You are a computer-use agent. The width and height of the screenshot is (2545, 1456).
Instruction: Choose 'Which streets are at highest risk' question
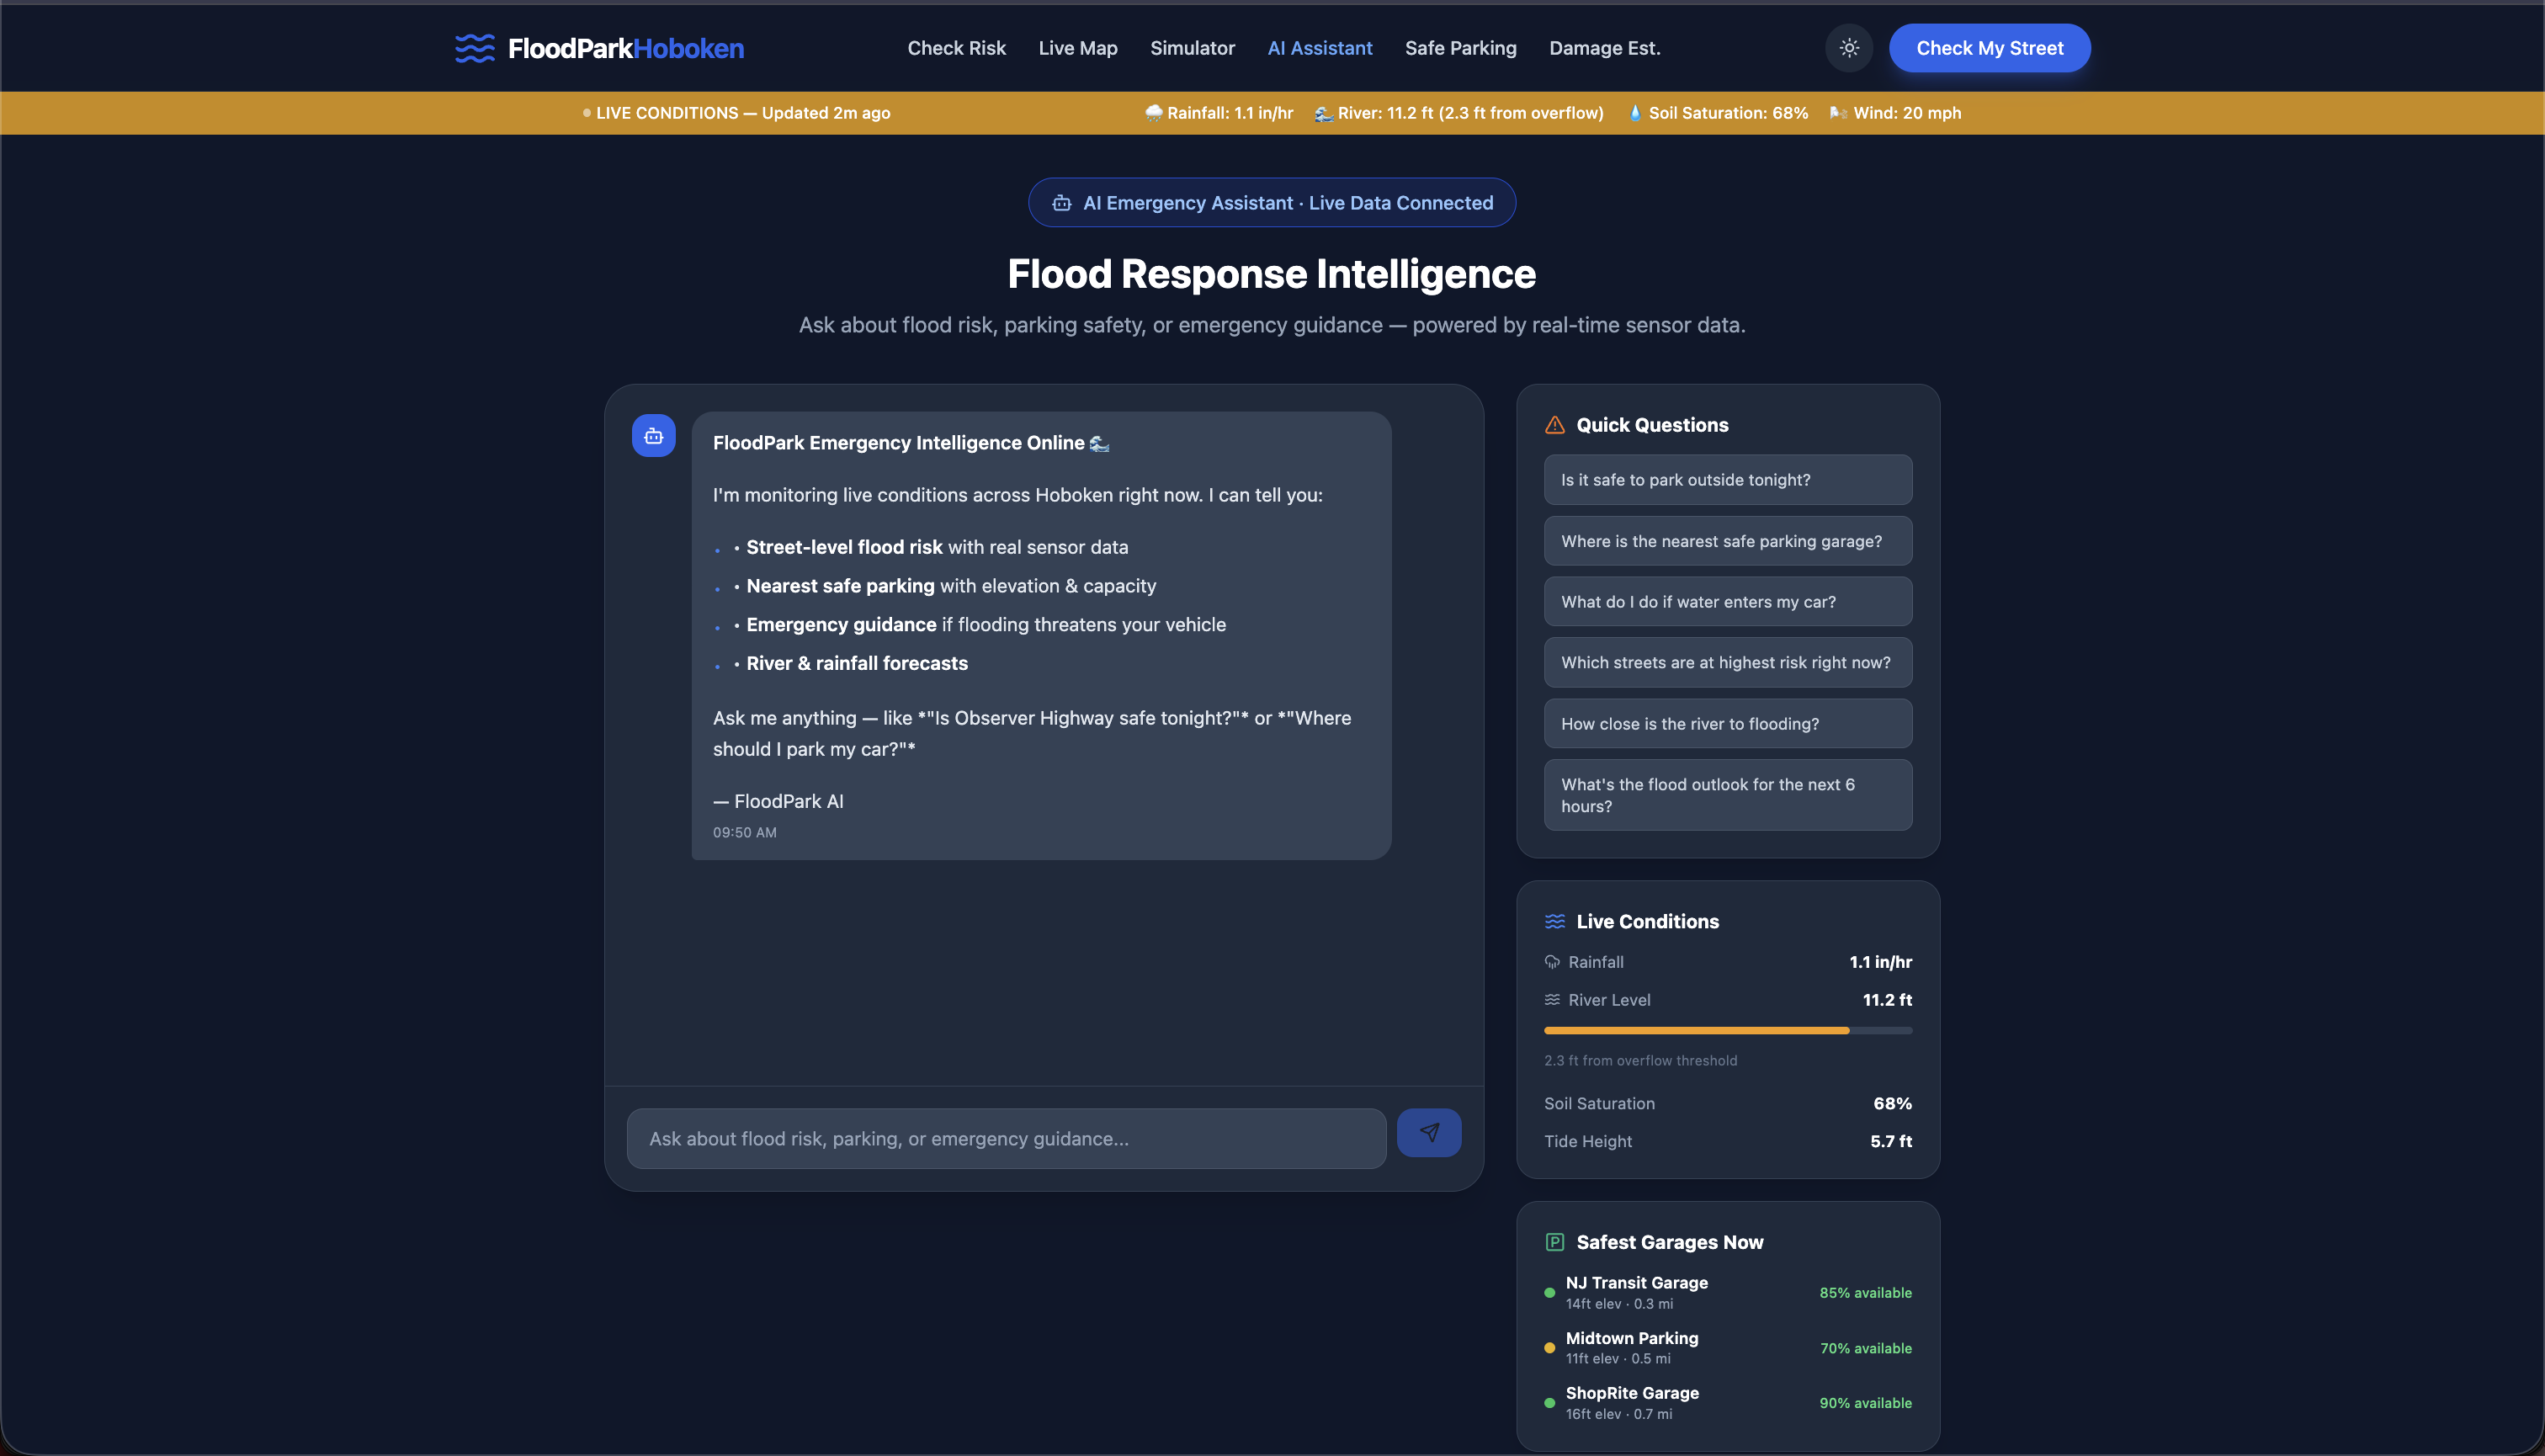pos(1728,663)
